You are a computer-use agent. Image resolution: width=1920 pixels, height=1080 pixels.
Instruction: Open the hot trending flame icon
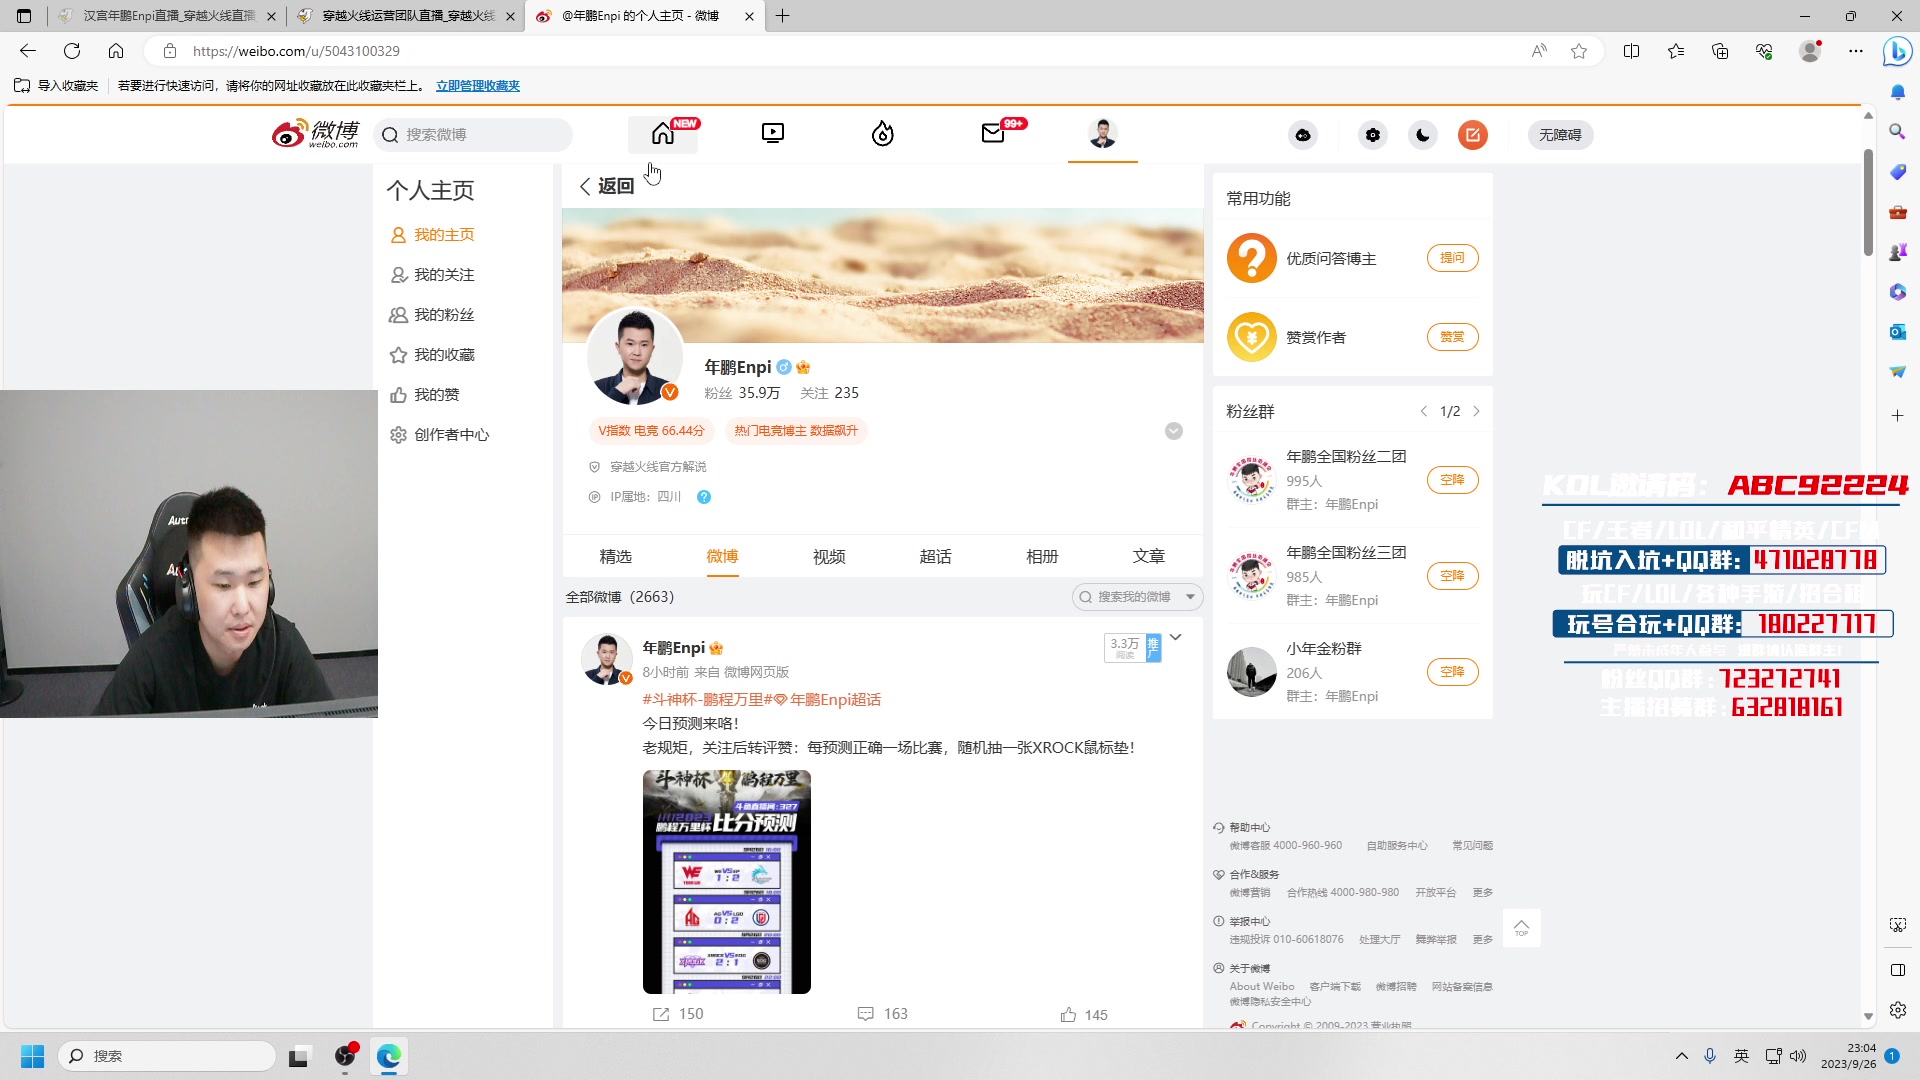[883, 134]
